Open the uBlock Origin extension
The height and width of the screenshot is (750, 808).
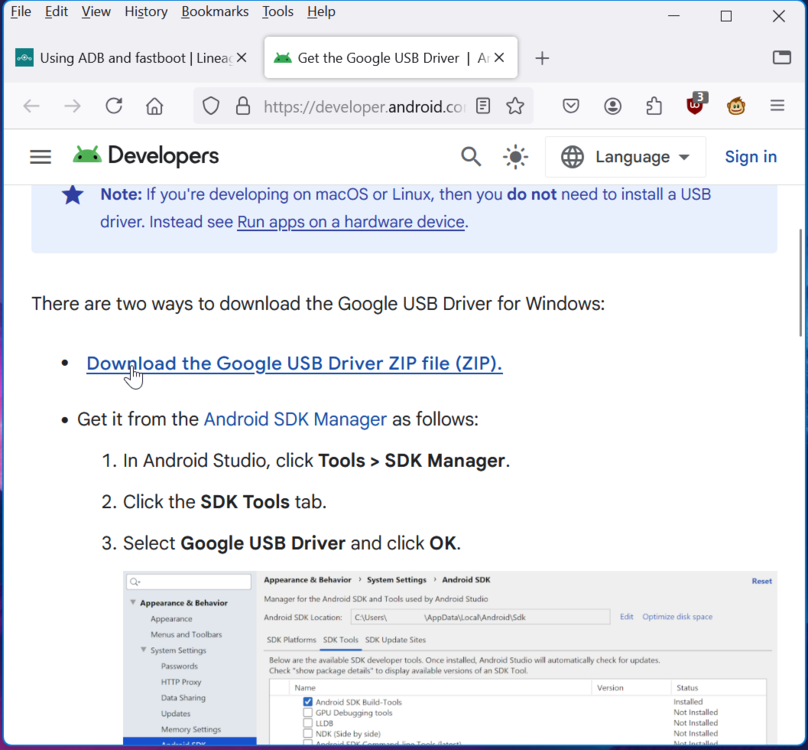[x=694, y=105]
